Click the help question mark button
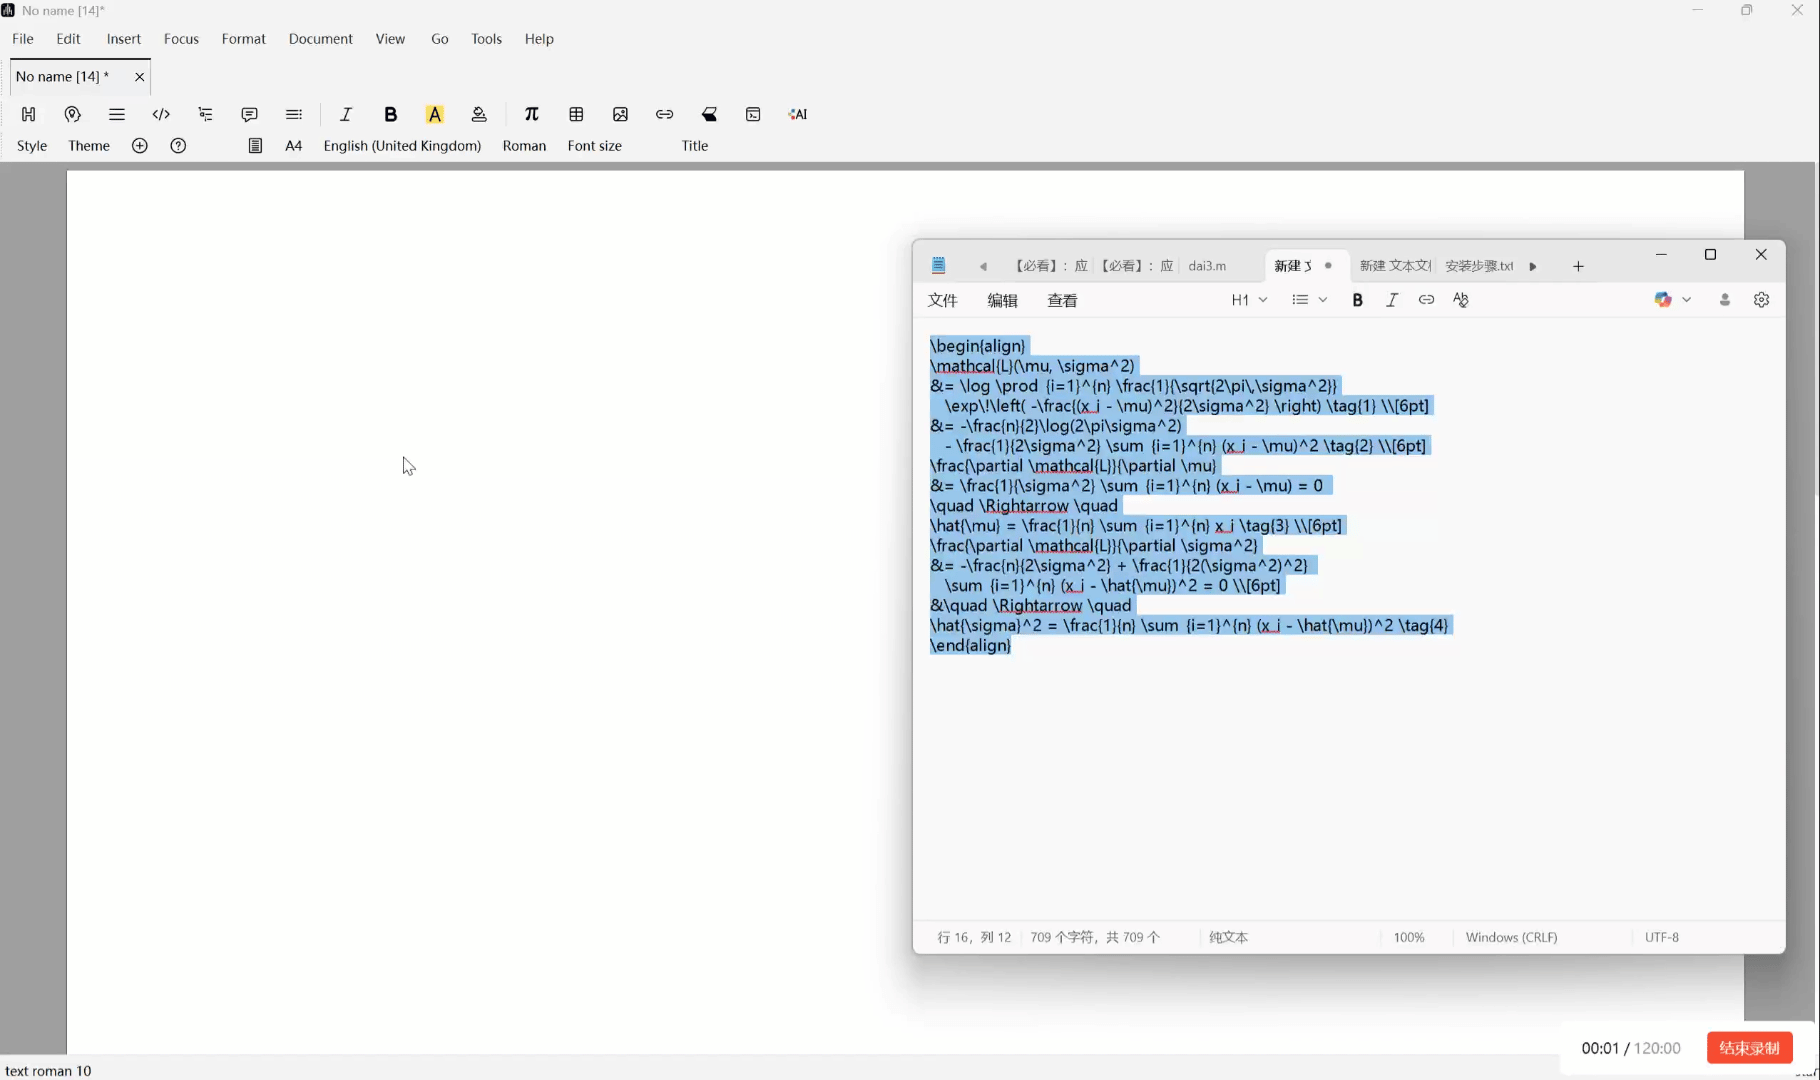 tap(178, 146)
